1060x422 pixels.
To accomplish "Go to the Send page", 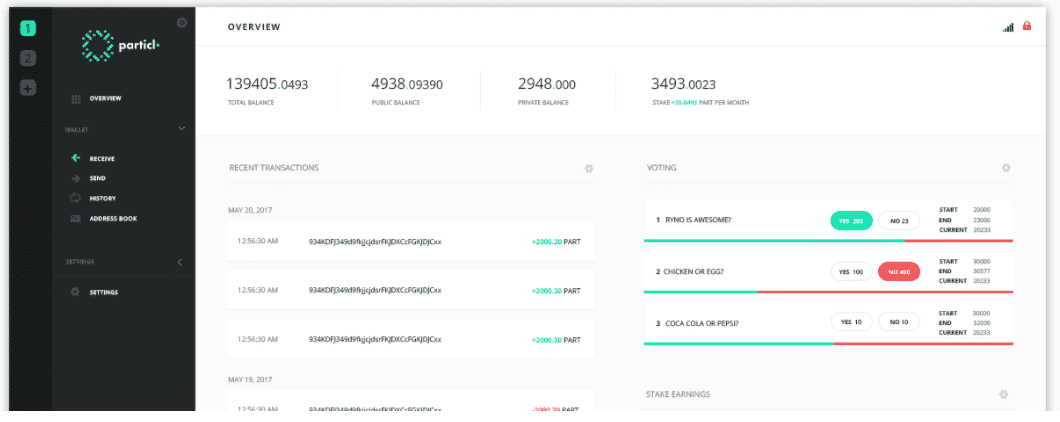I will pos(97,178).
